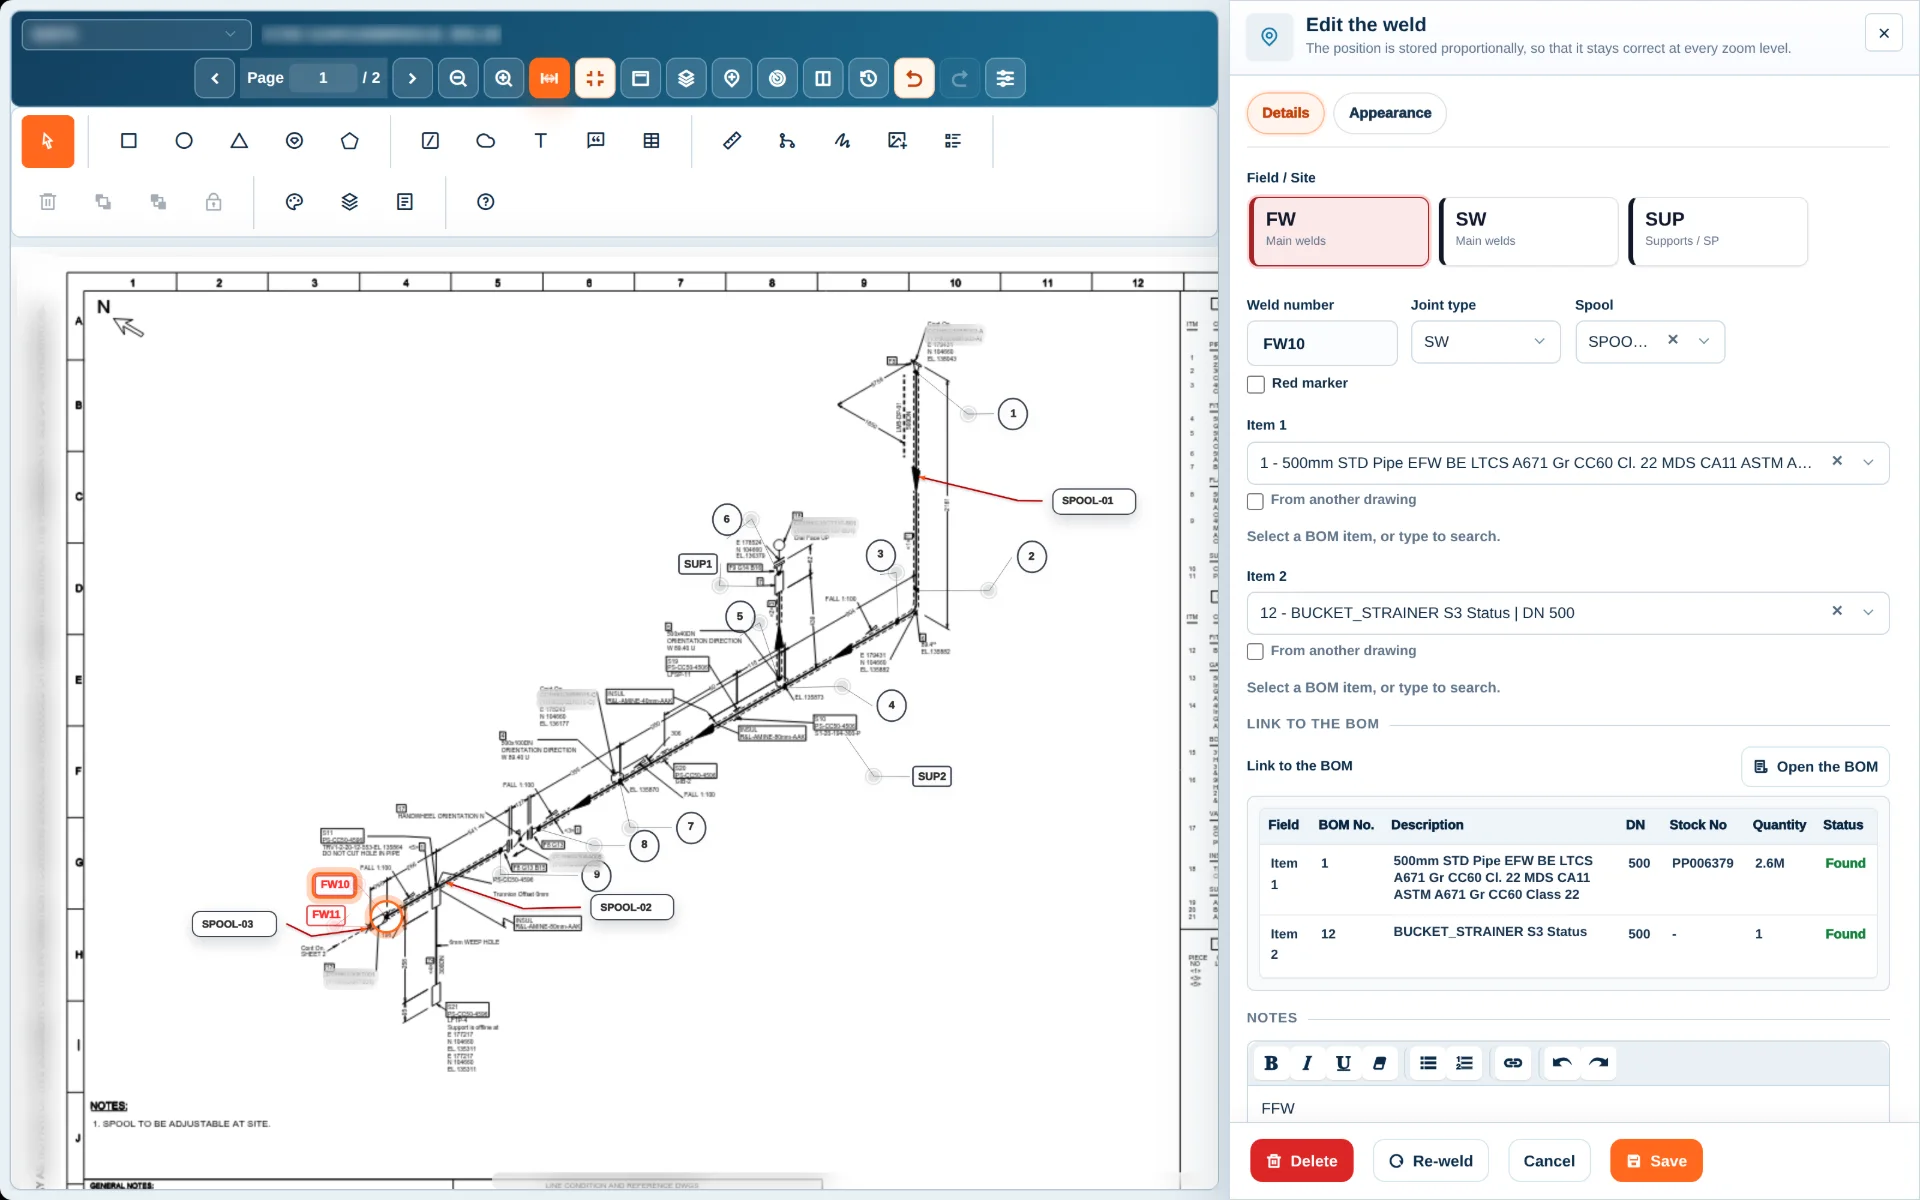Open the layers icon in the top toolbar
This screenshot has height=1200, width=1920.
pyautogui.click(x=686, y=78)
